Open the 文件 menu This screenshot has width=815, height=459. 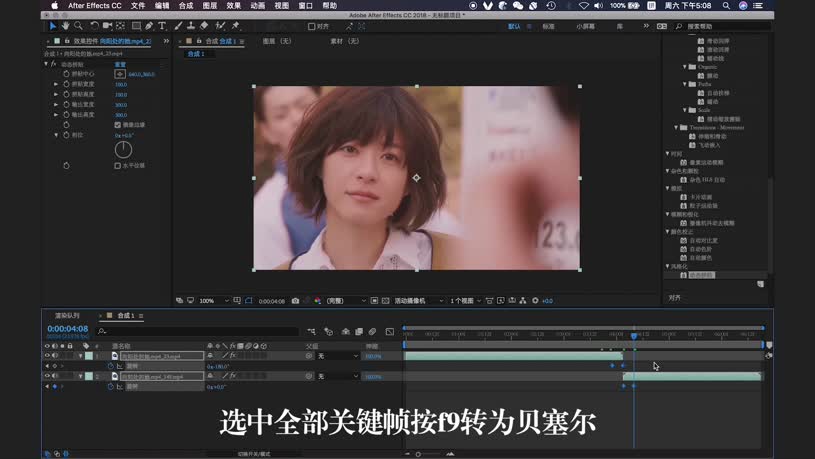[x=138, y=6]
